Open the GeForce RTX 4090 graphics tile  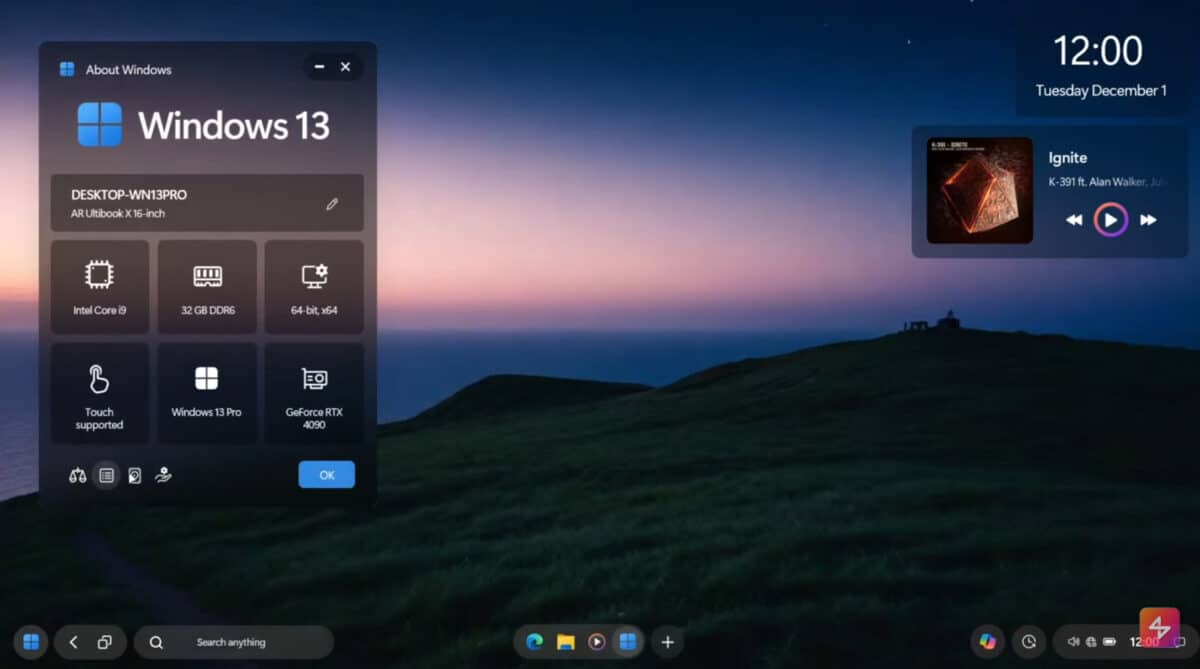[314, 393]
